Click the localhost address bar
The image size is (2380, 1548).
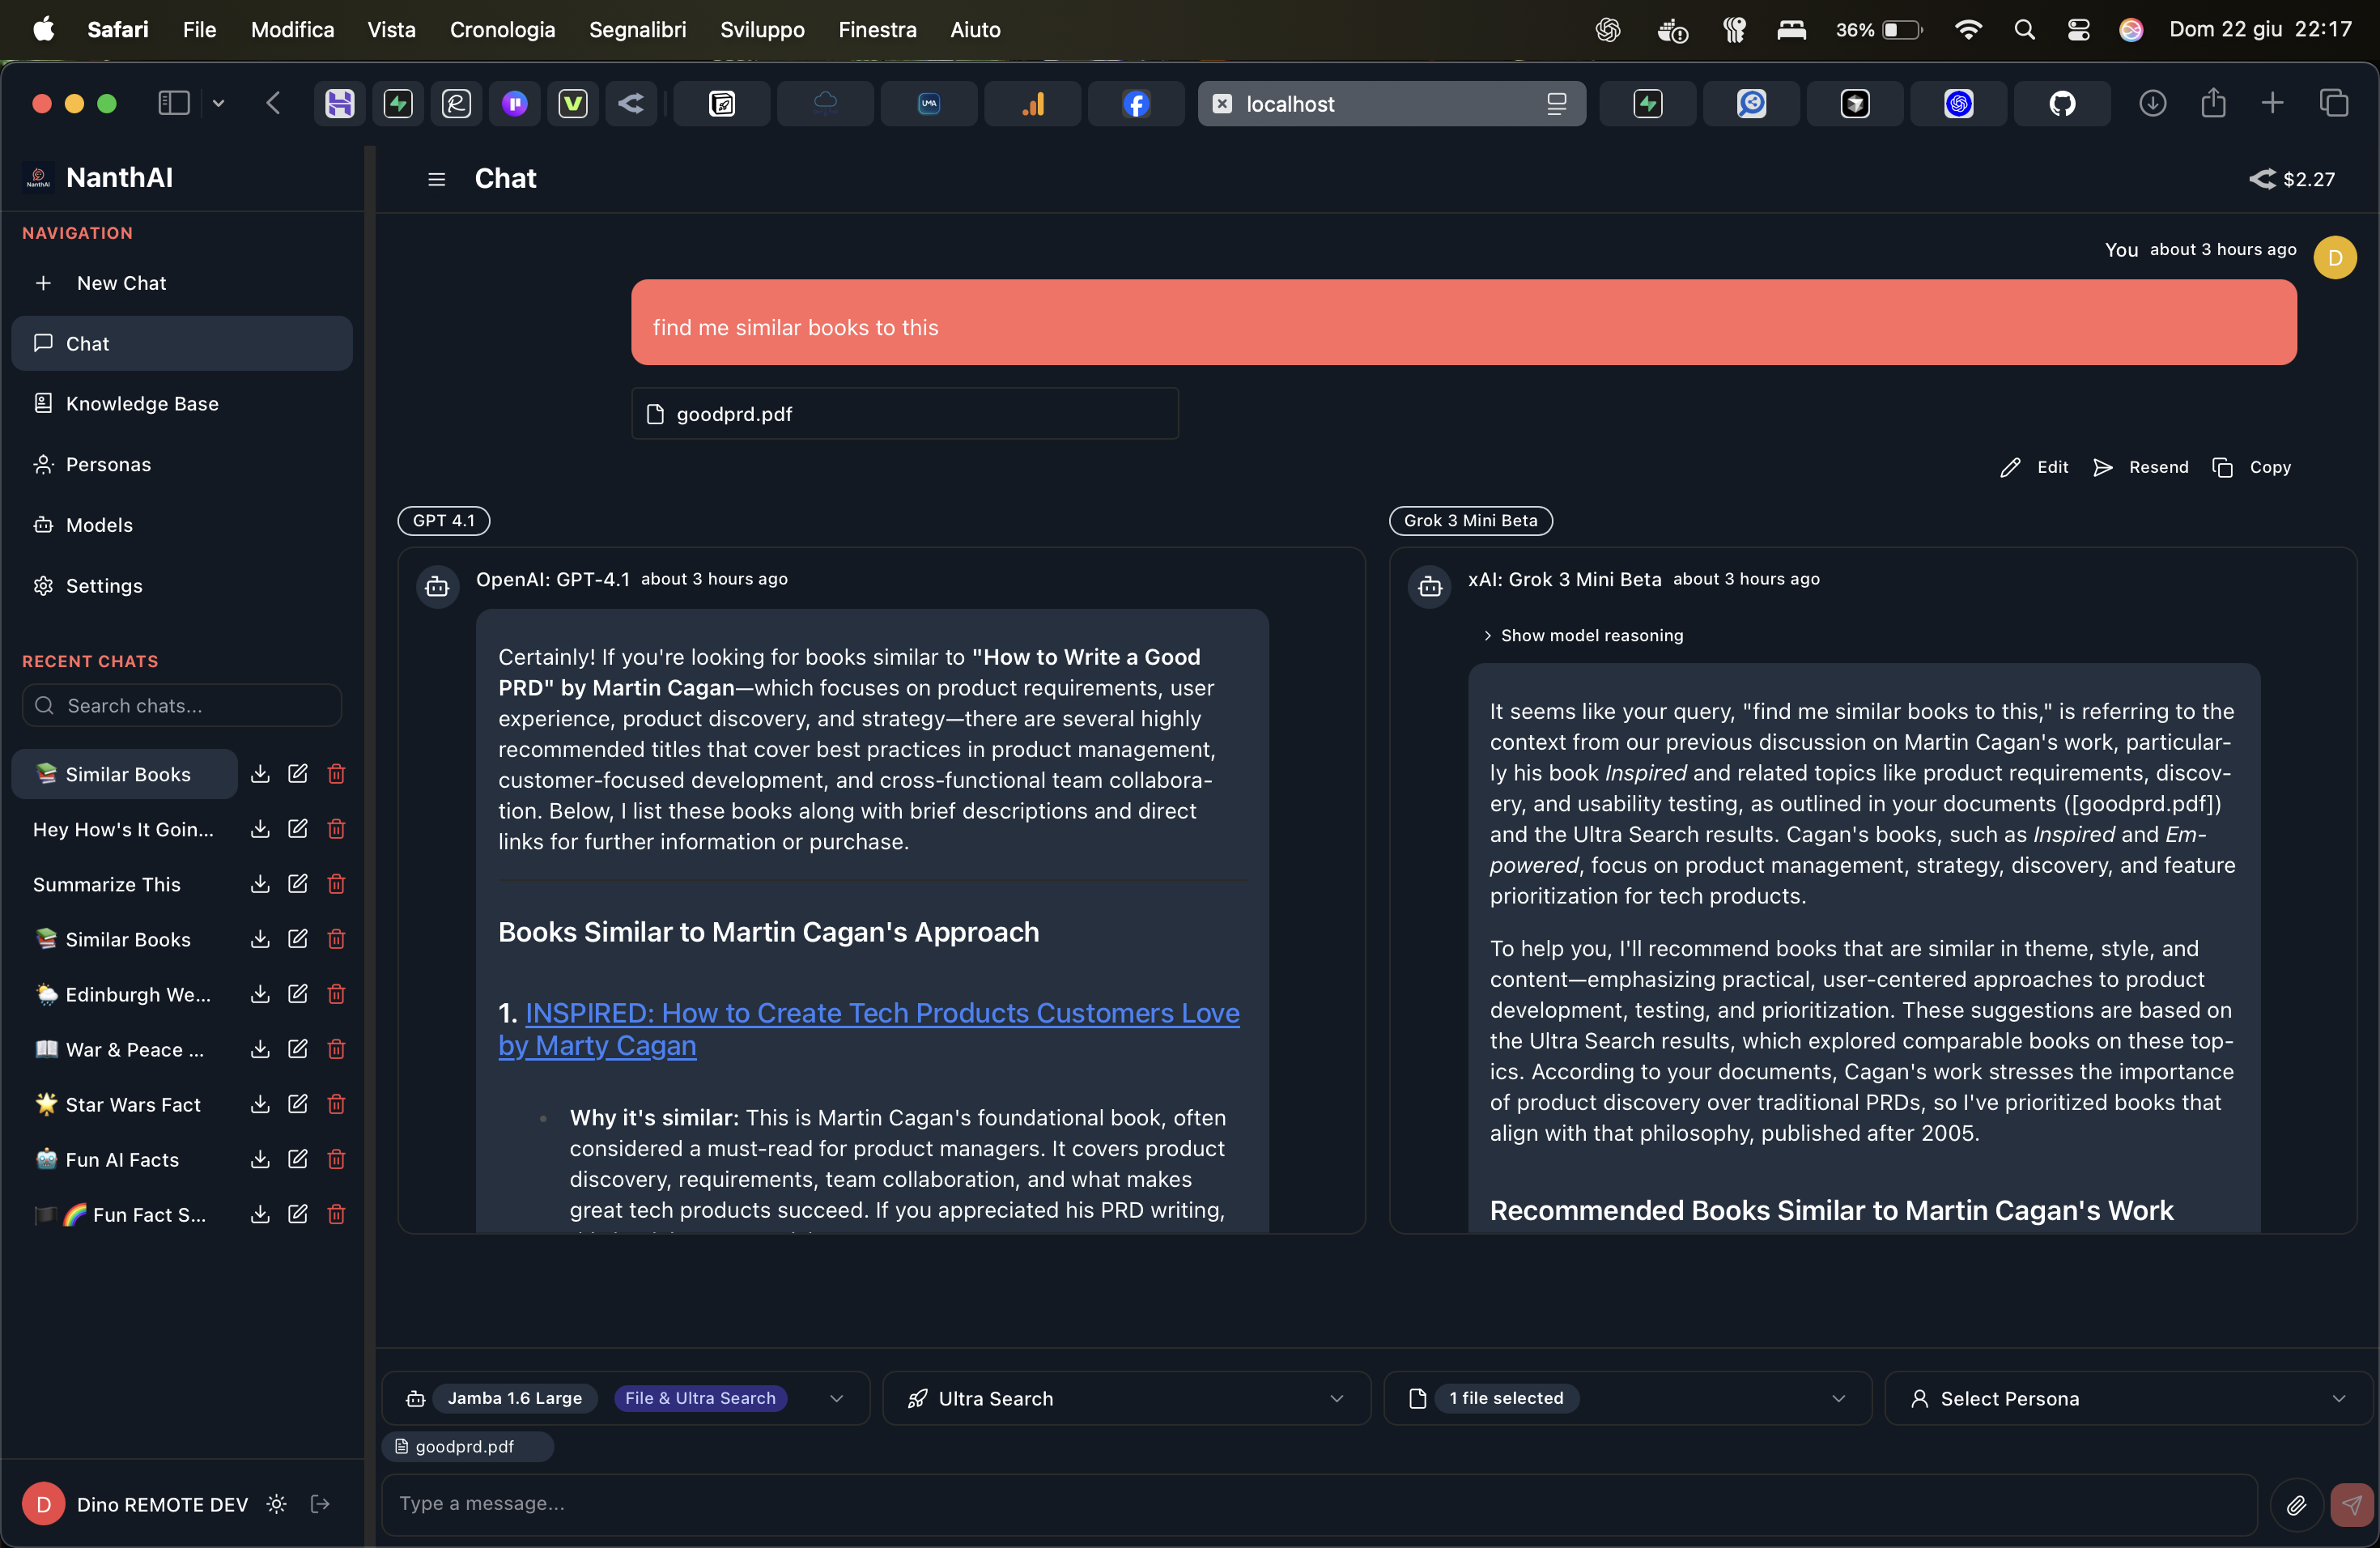[1391, 103]
